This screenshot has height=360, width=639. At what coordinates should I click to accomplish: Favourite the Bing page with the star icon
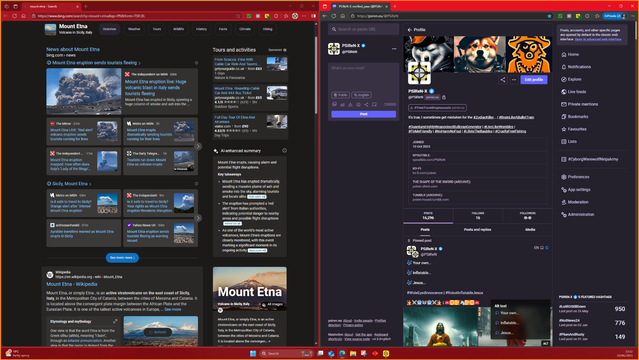pyautogui.click(x=238, y=16)
